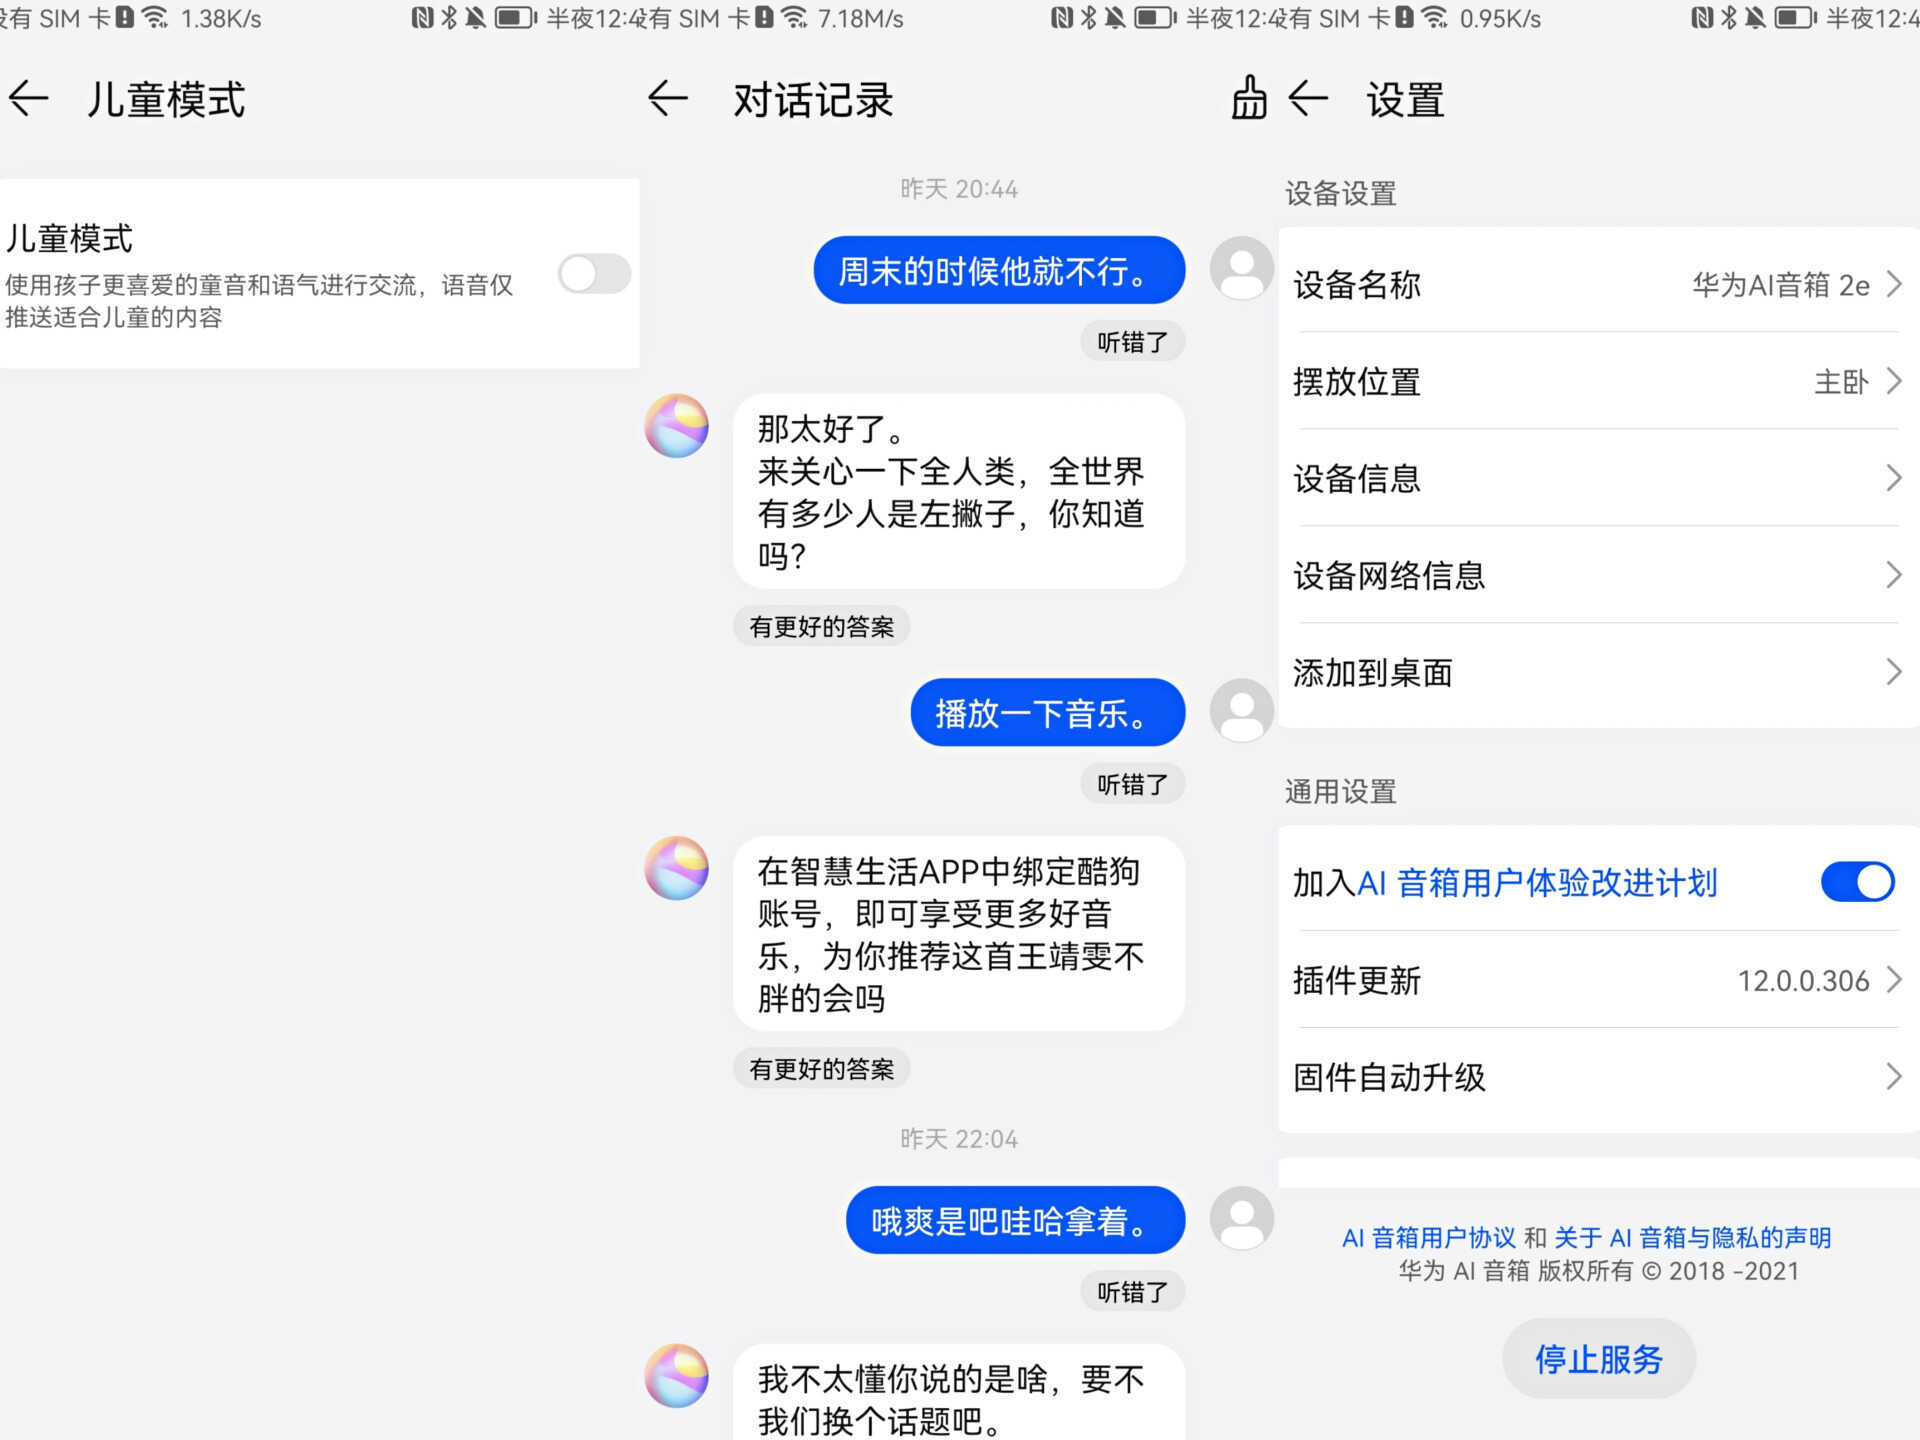The height and width of the screenshot is (1440, 1920).
Task: Tap the user avatar beside 哦爽是吧哇哈拿着
Action: [x=1241, y=1218]
